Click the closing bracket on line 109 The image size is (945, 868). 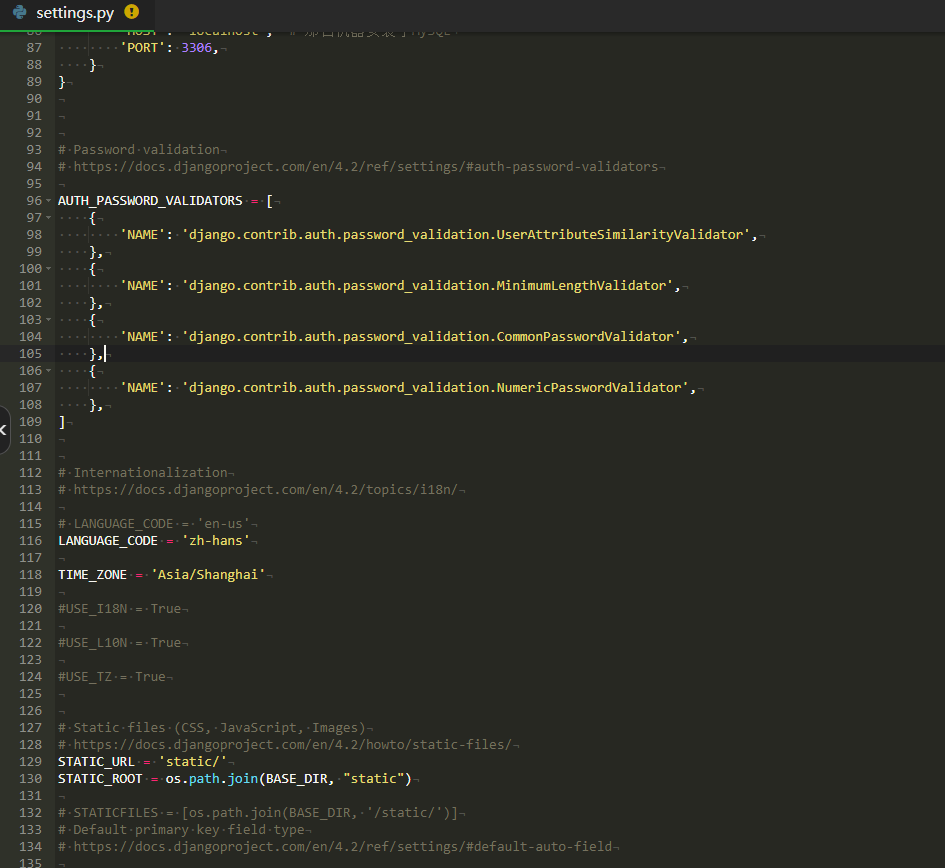(x=61, y=422)
